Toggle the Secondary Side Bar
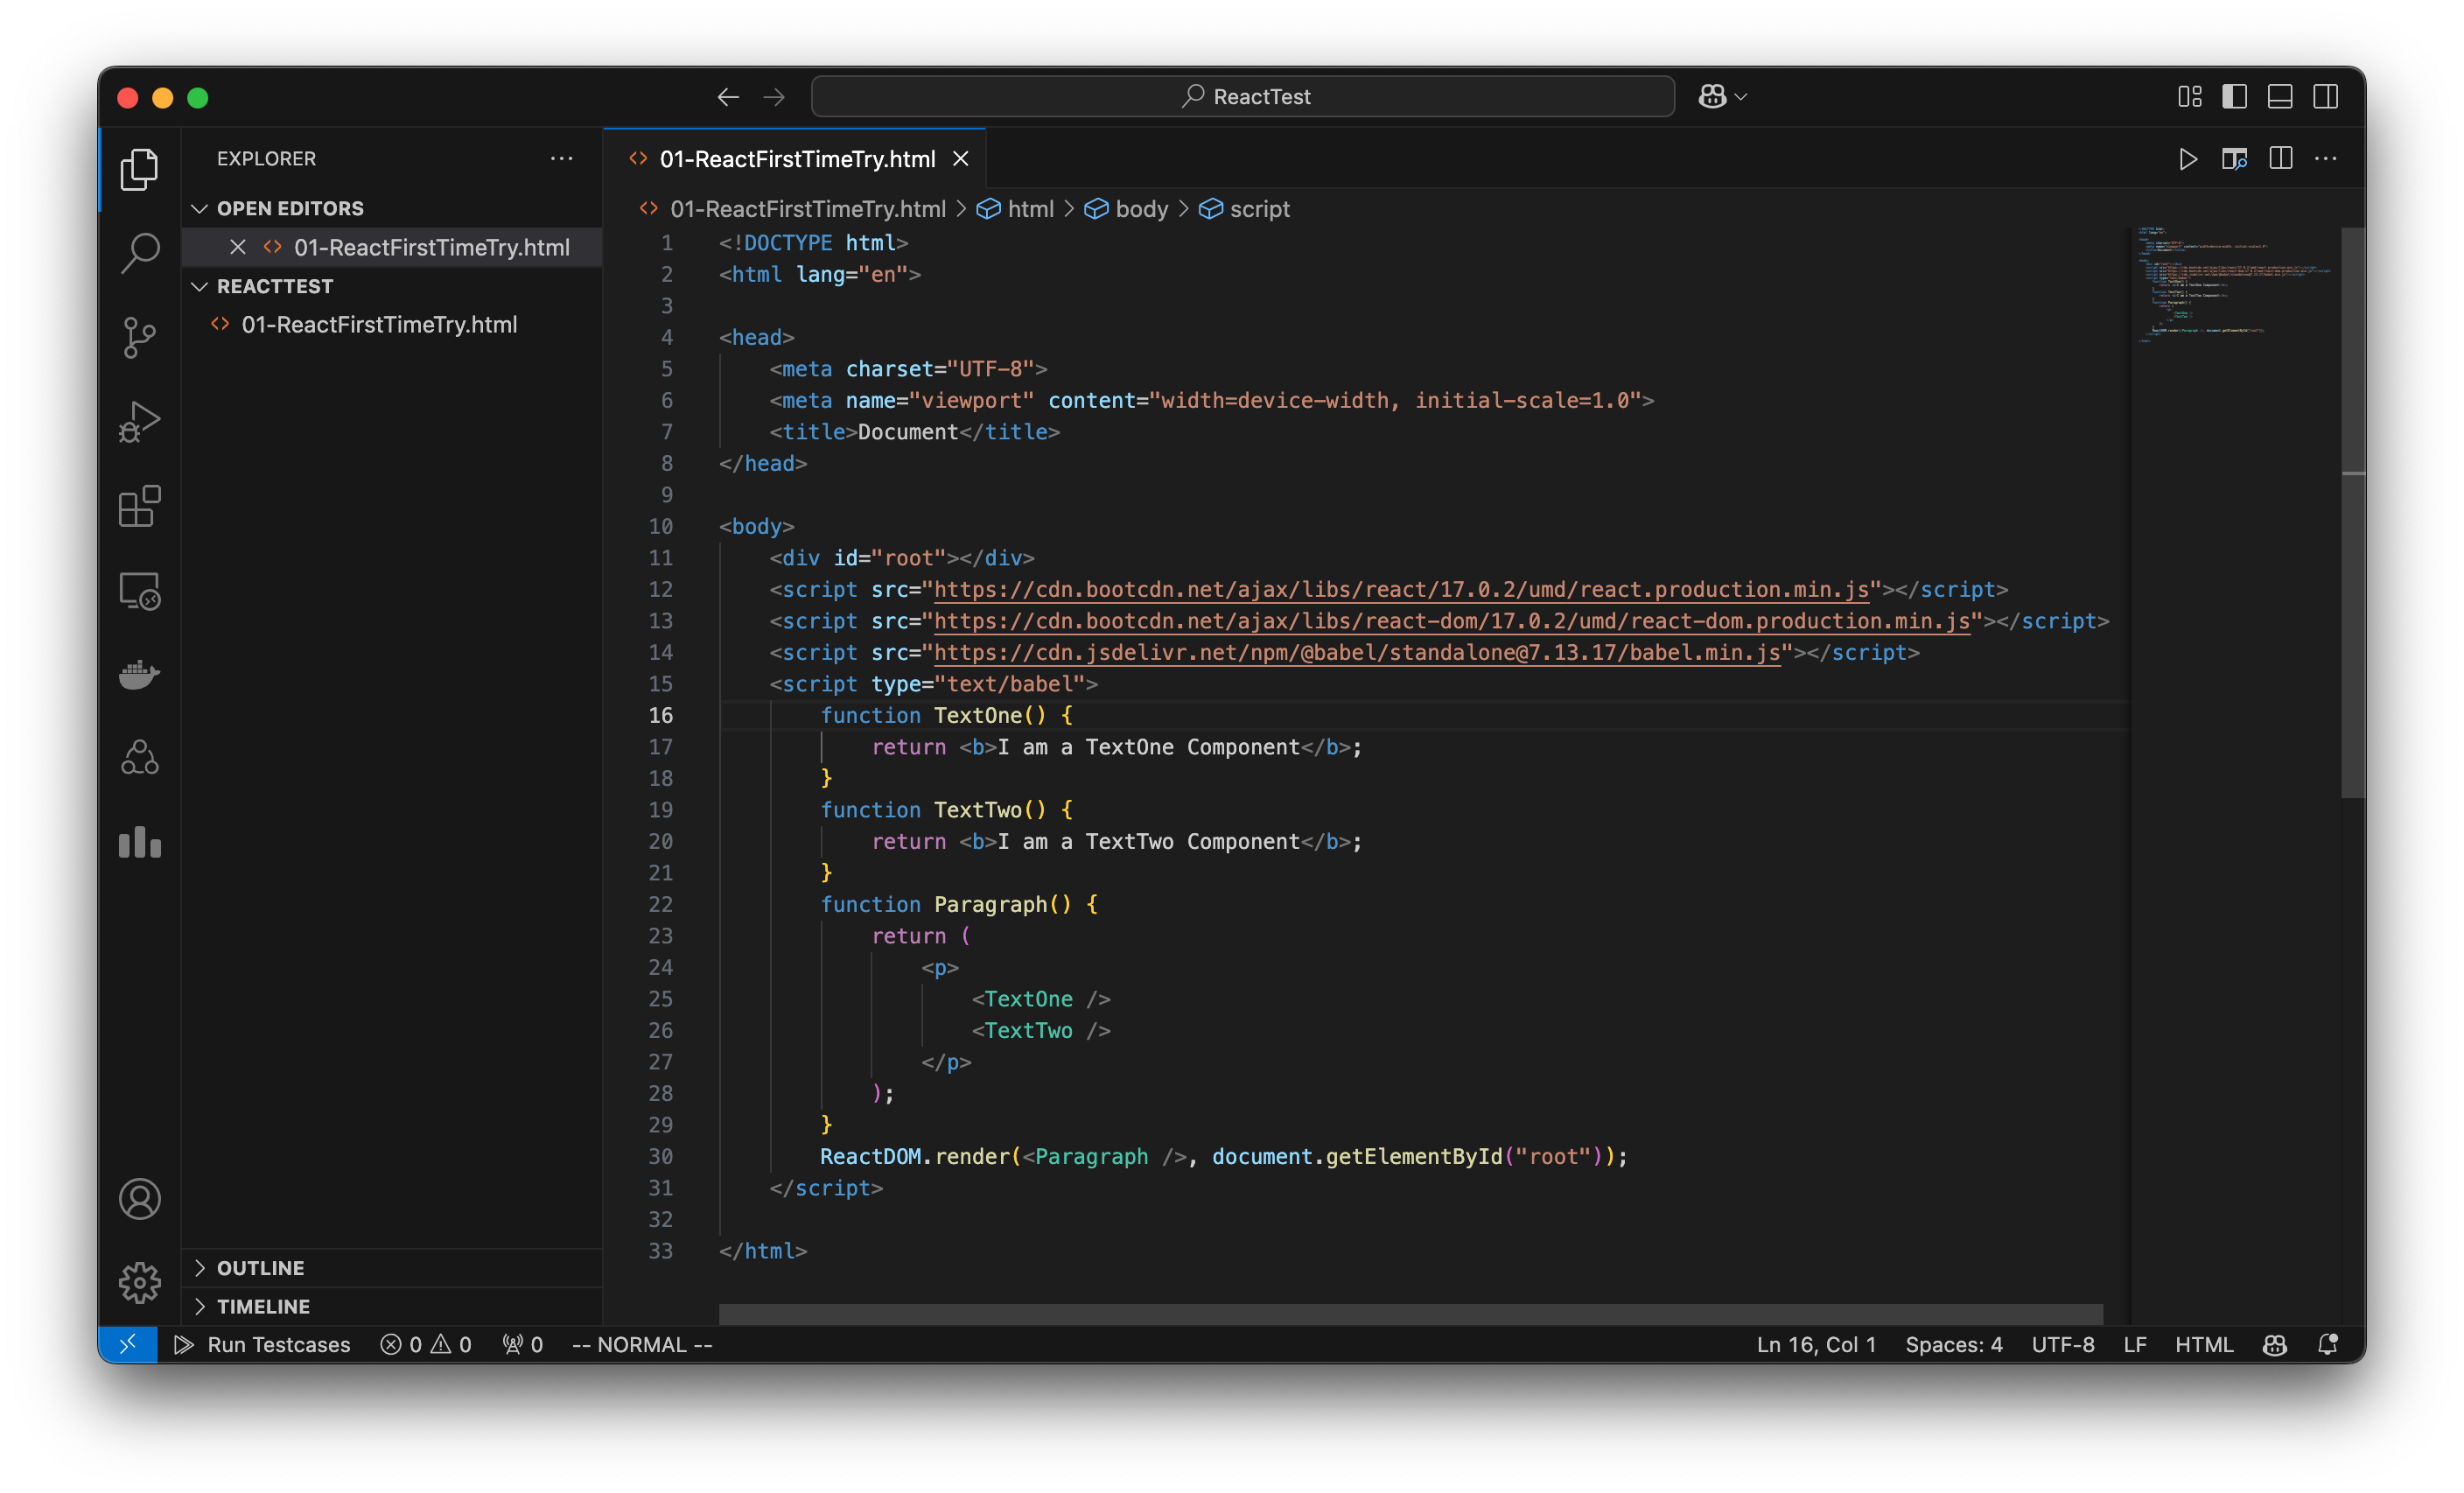The image size is (2464, 1493). 2326,96
